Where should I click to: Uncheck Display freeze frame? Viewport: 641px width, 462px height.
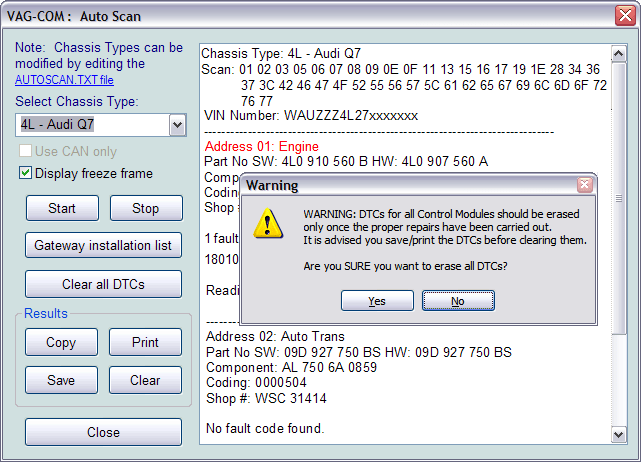point(25,173)
